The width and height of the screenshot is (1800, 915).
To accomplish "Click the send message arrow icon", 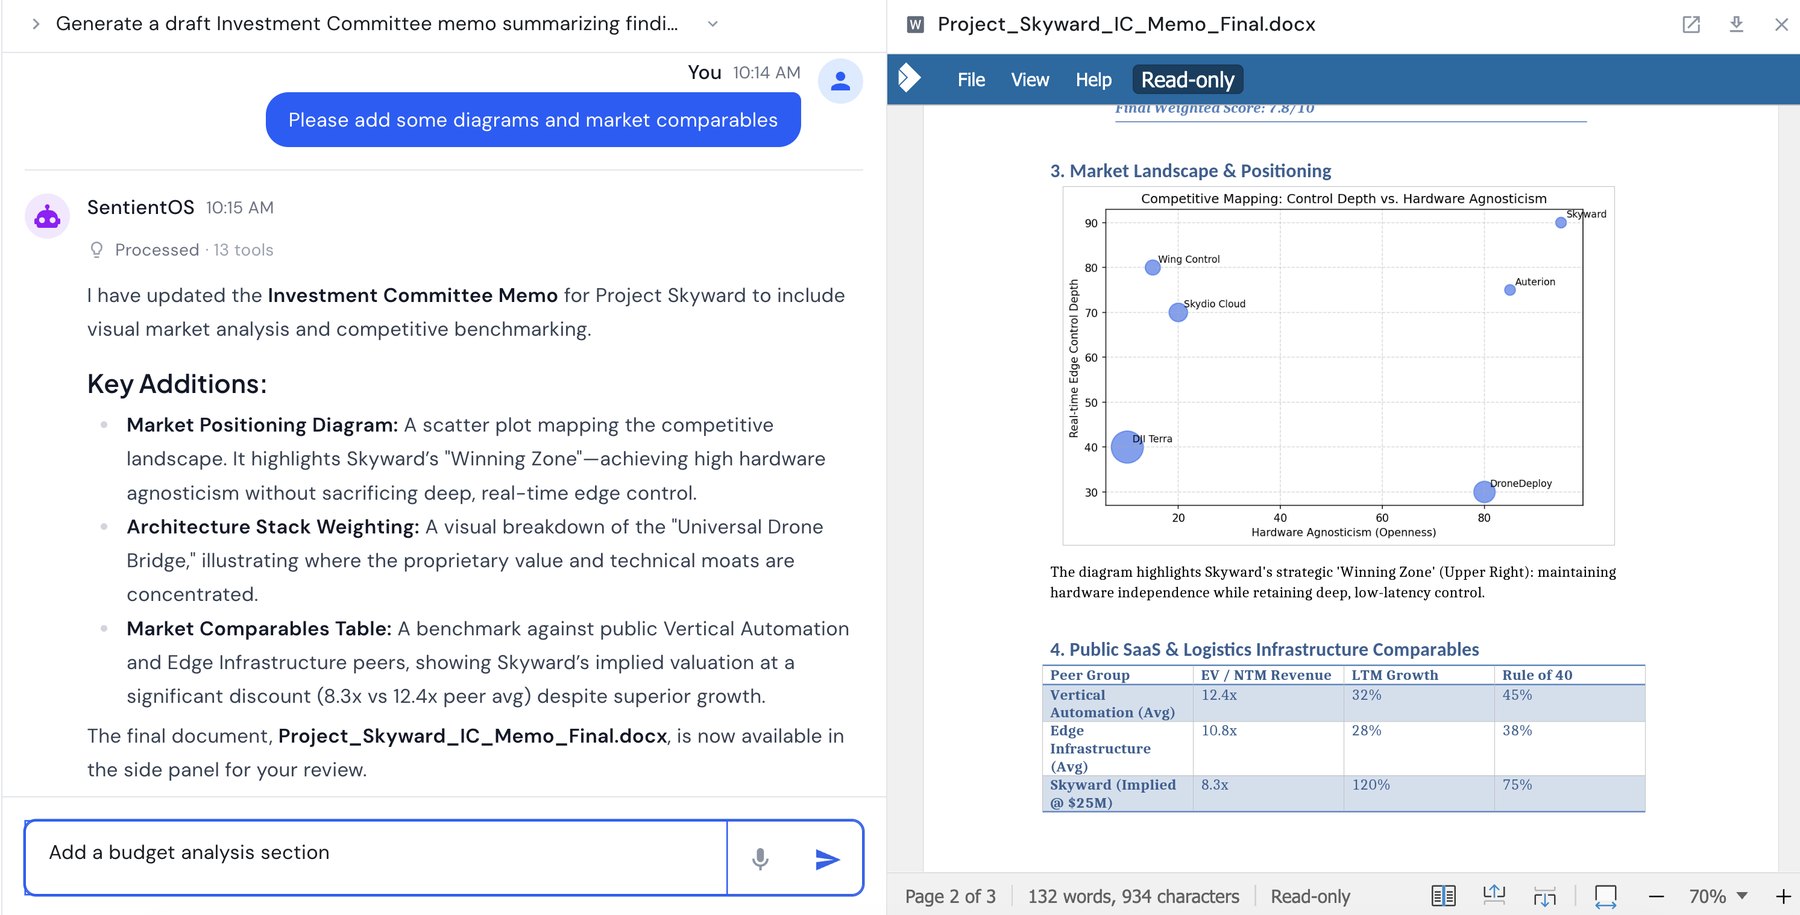I will (827, 859).
